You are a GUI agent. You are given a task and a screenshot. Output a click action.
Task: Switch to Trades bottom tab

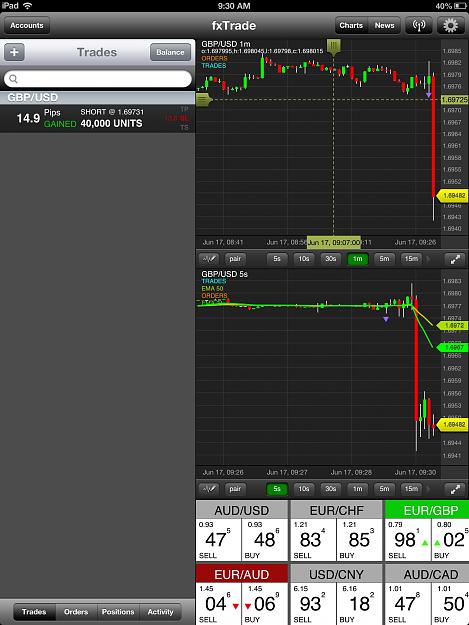point(34,611)
